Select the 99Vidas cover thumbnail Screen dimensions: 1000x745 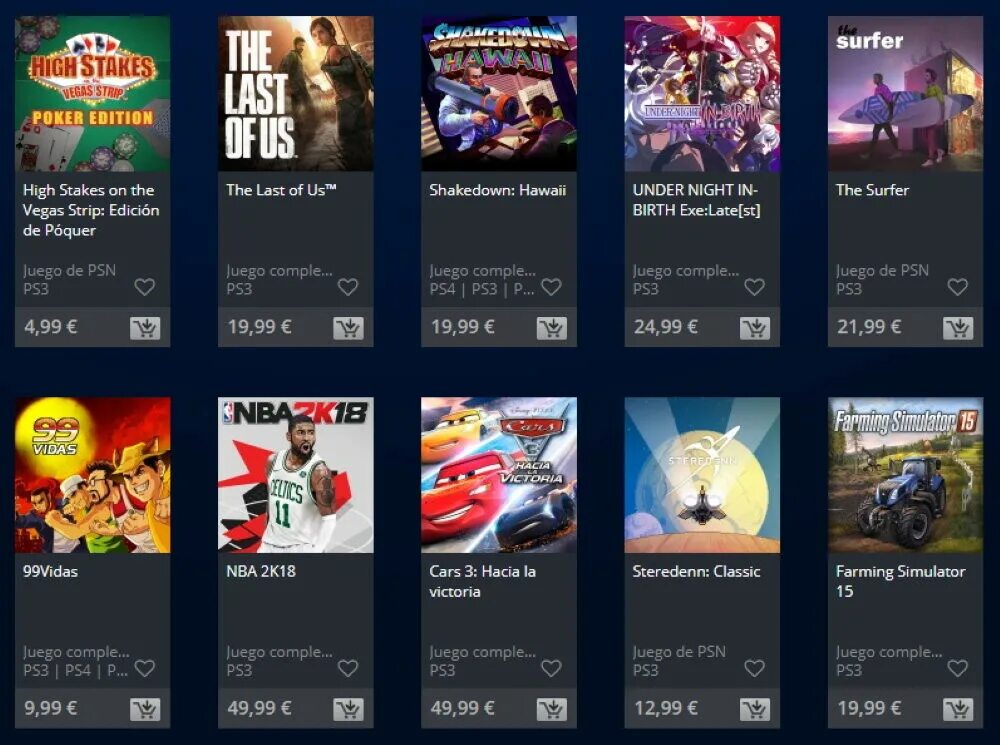click(92, 475)
